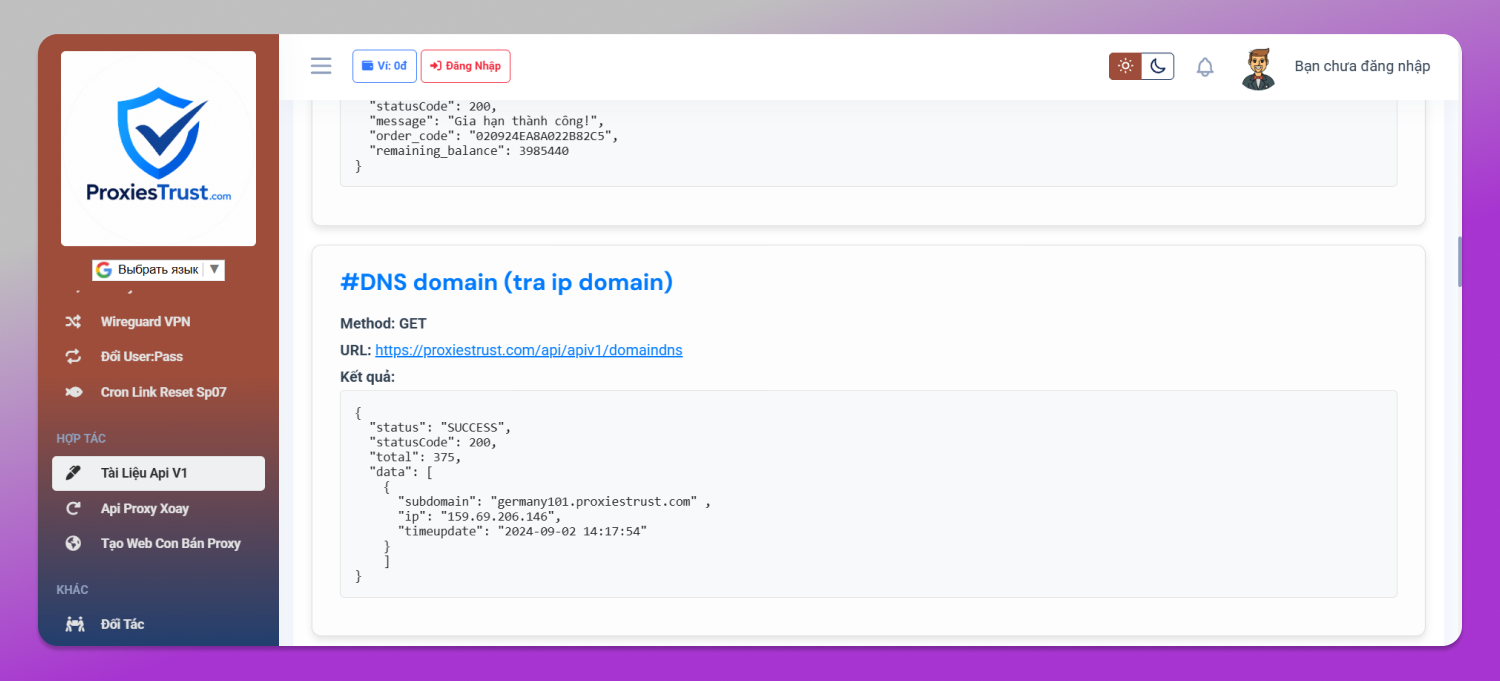Open the proxiestrust.com domaindns API link
The width and height of the screenshot is (1500, 681).
[x=528, y=351]
